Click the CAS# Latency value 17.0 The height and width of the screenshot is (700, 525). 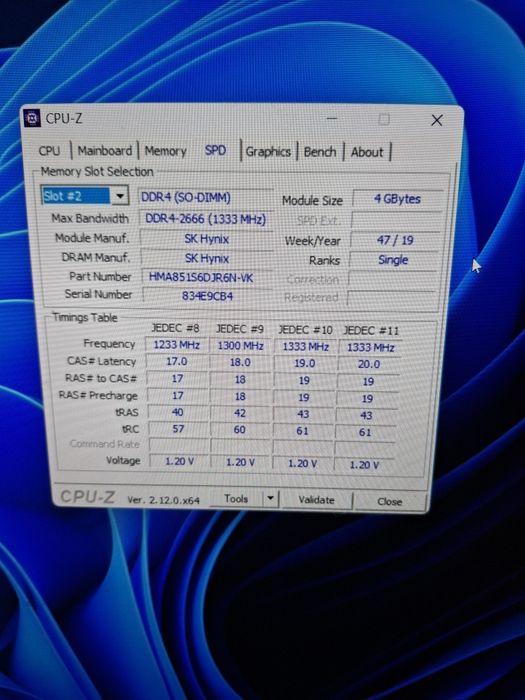coord(177,362)
